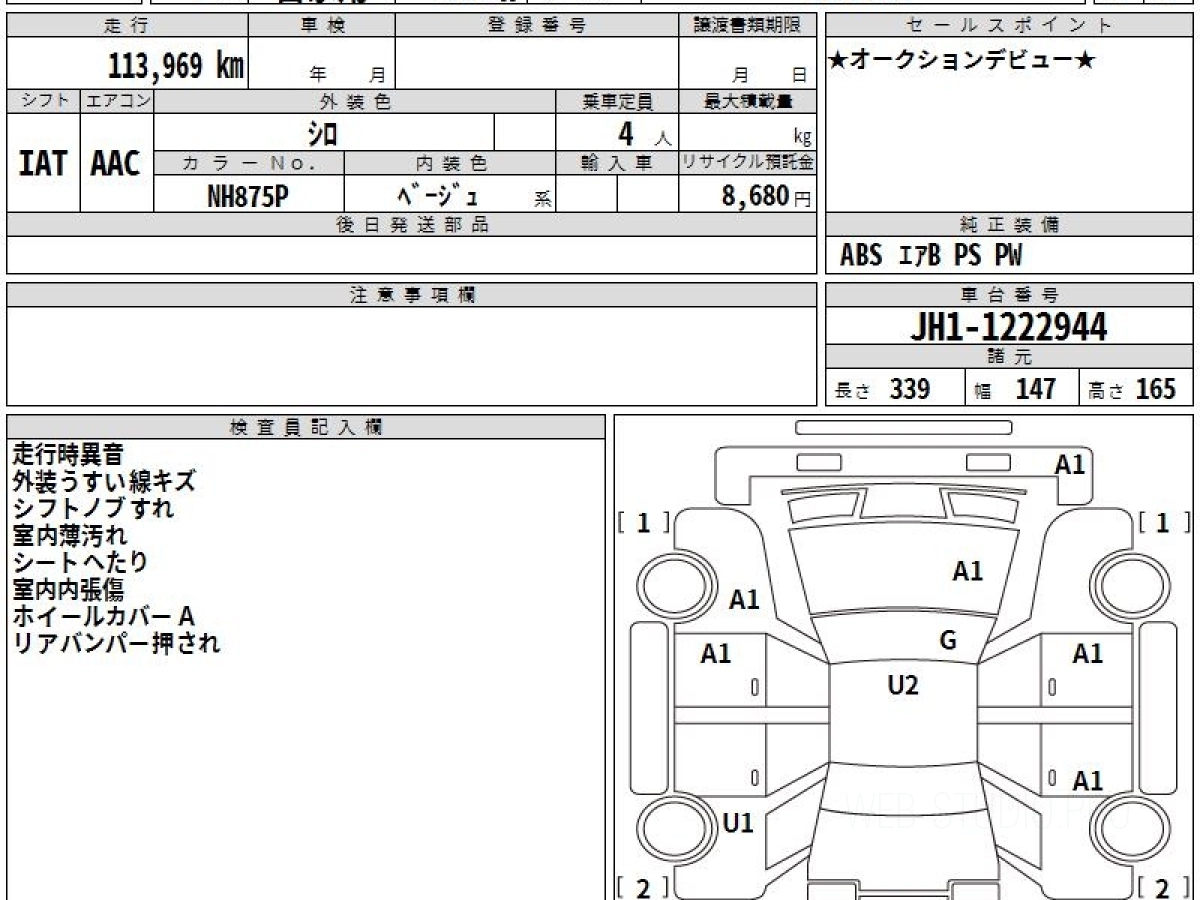This screenshot has height=900, width=1200.
Task: Click the 純正装備 header
Action: [x=1009, y=225]
